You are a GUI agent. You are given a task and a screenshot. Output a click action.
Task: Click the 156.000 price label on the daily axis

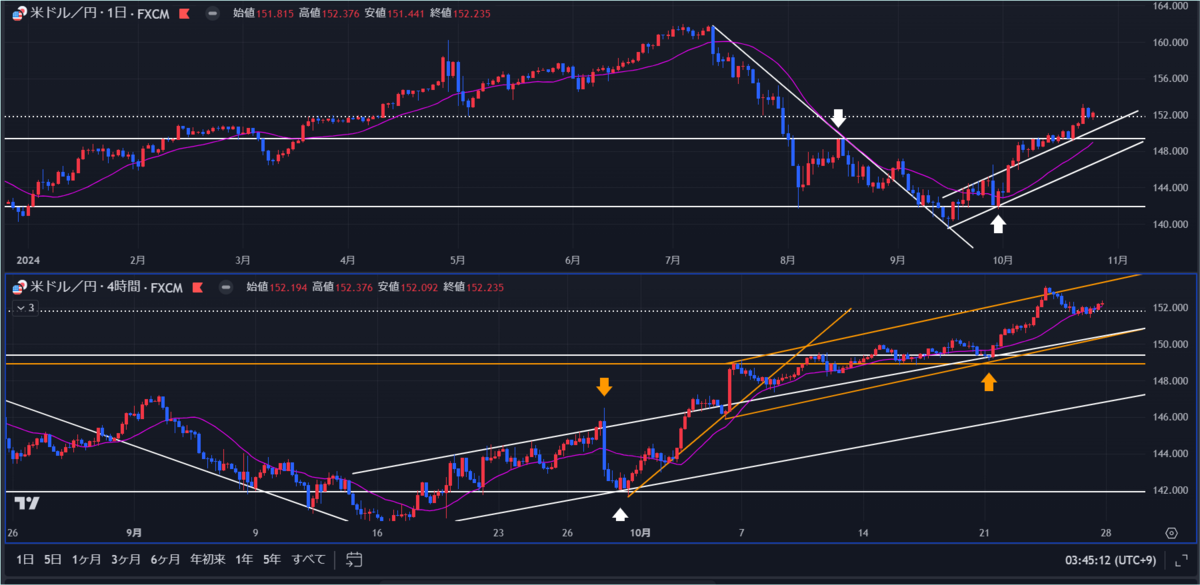(x=1168, y=79)
